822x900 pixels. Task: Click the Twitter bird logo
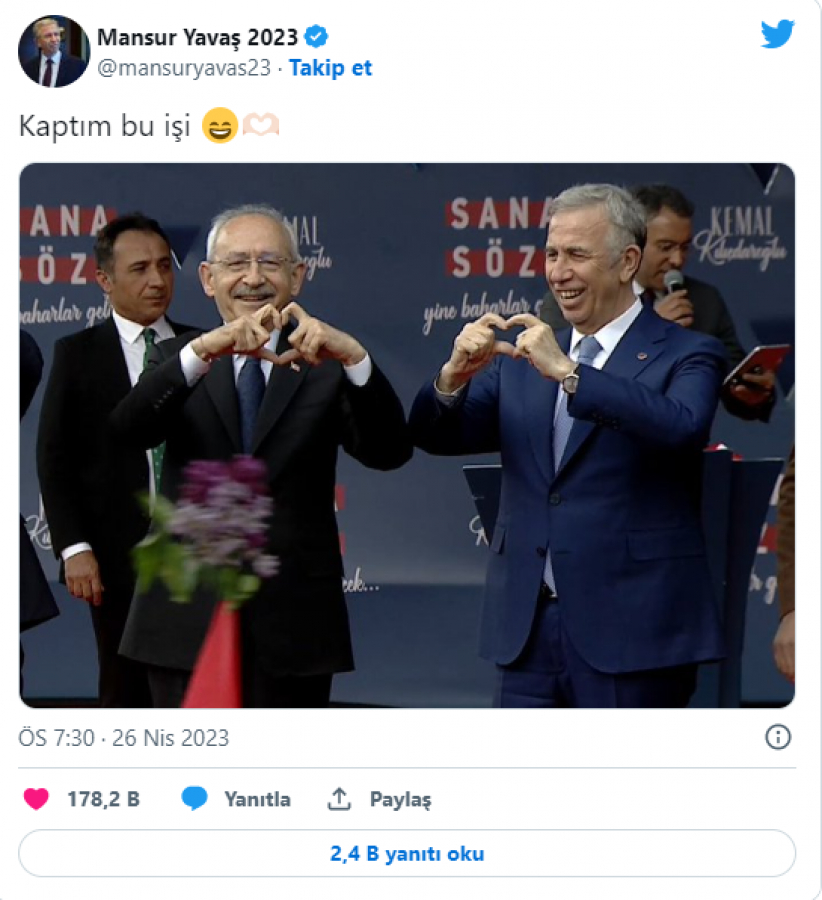[x=777, y=35]
